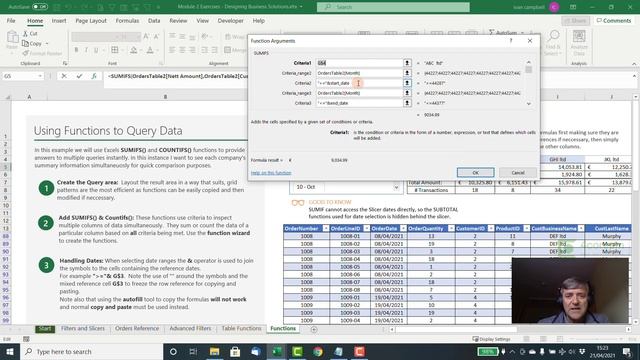Click the Increase Font Size icon

(146, 37)
